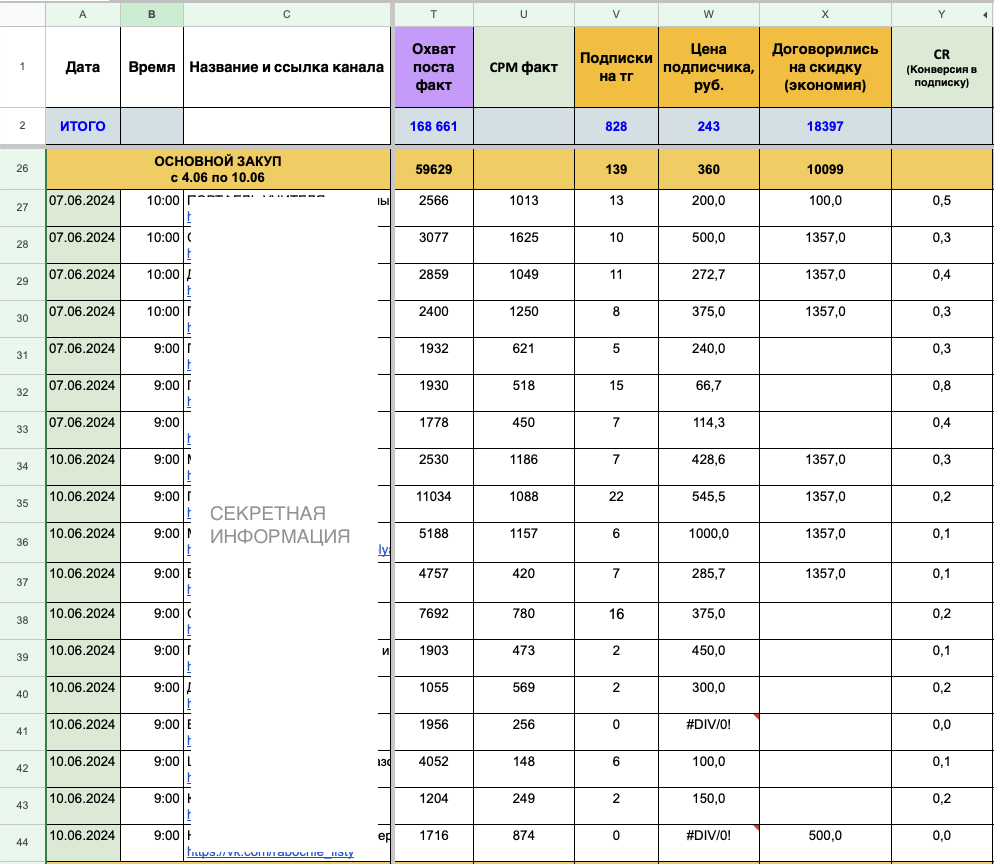This screenshot has height=864, width=994.
Task: Click the total subscriber price '243'
Action: [x=709, y=126]
